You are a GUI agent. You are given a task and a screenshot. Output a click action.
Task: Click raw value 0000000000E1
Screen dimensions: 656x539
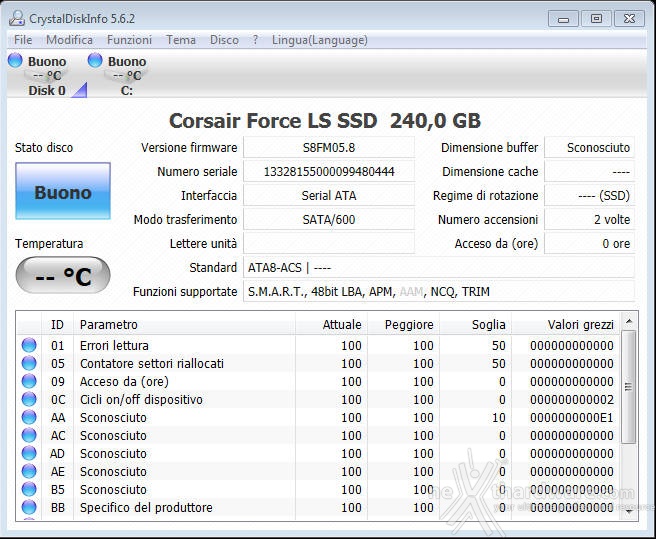coord(572,417)
